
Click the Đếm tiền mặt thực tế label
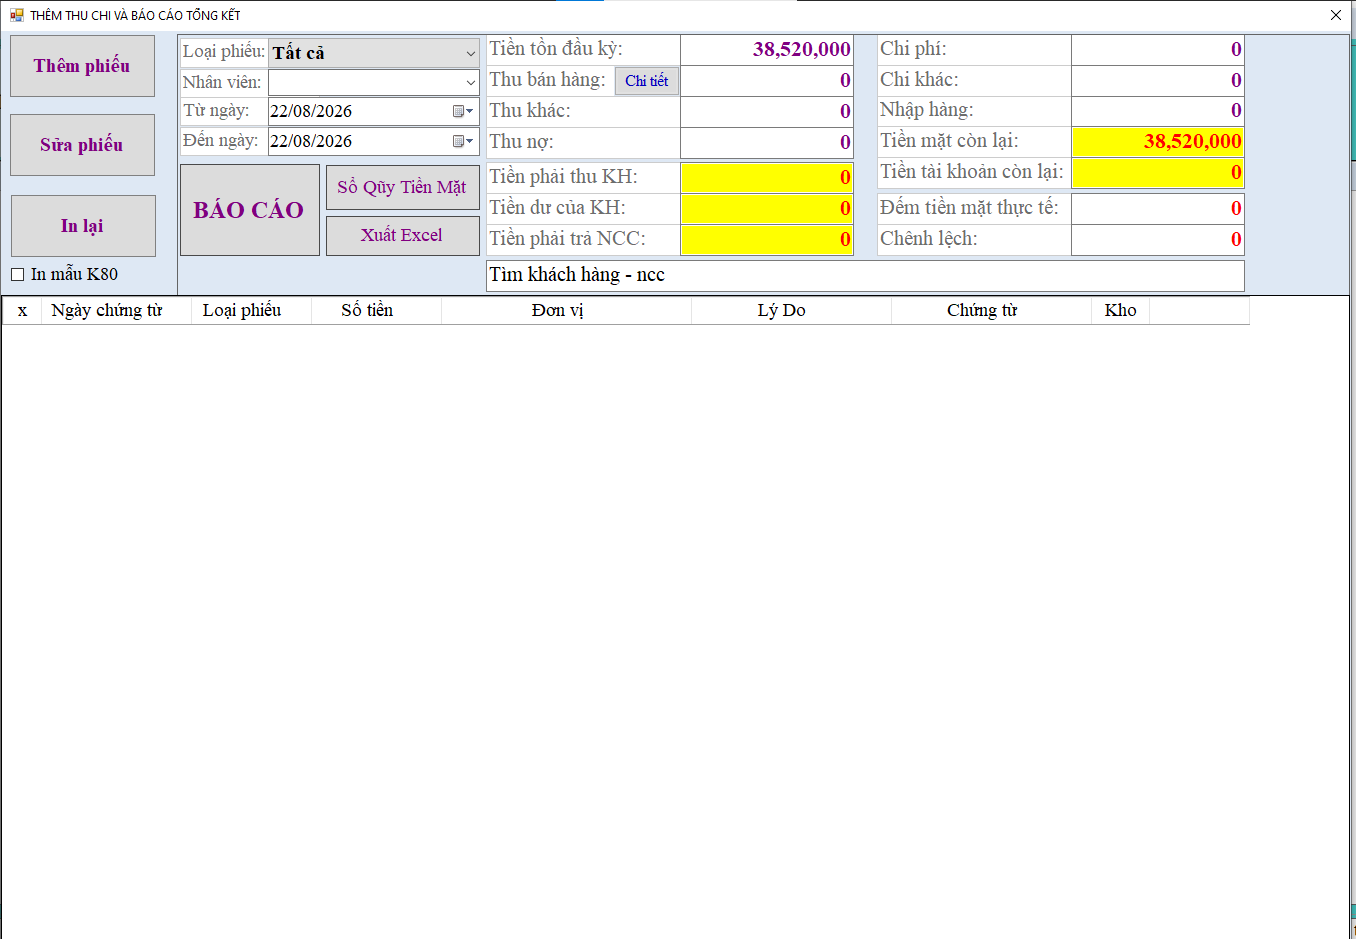click(969, 208)
